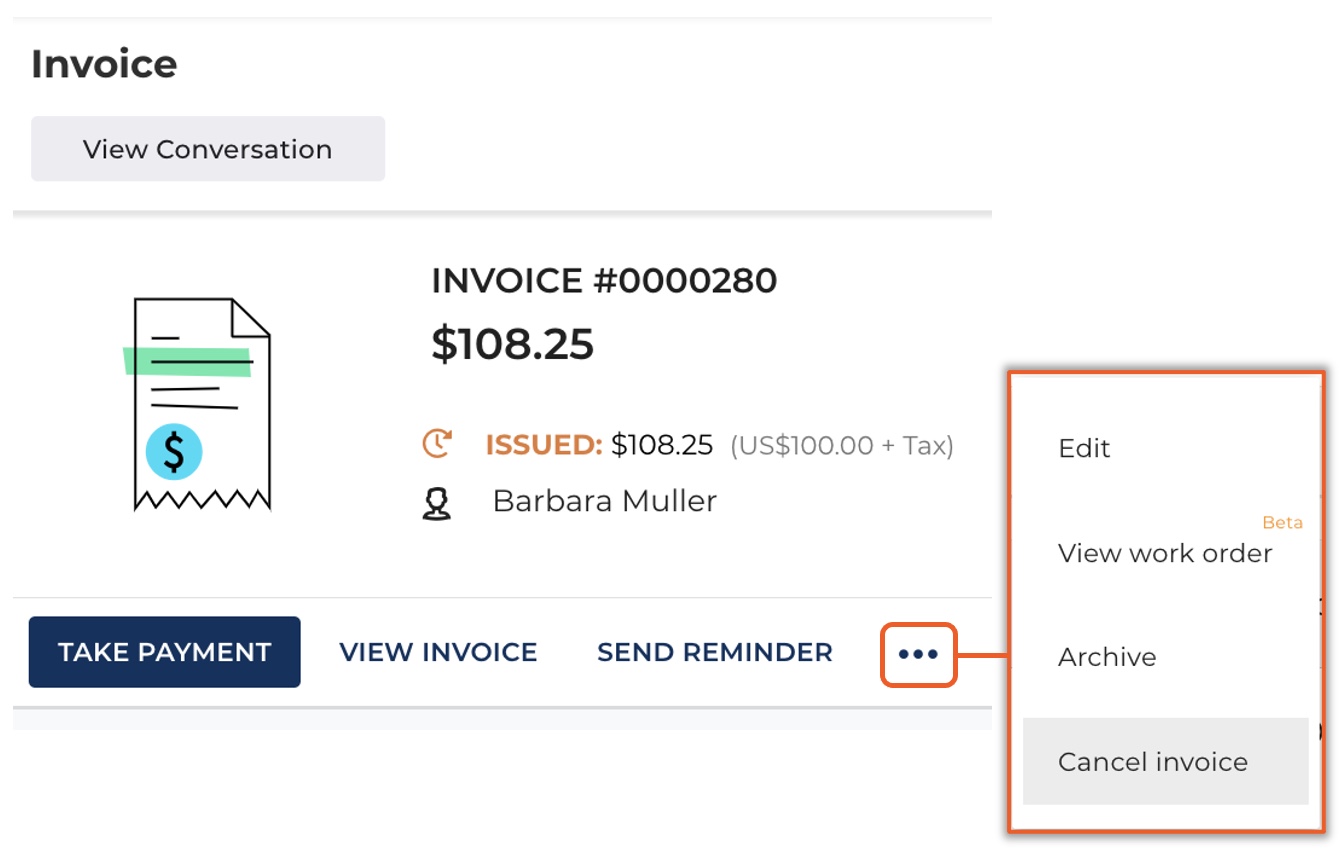Image resolution: width=1344 pixels, height=852 pixels.
Task: Select Cancel invoice in the menu
Action: point(1152,762)
